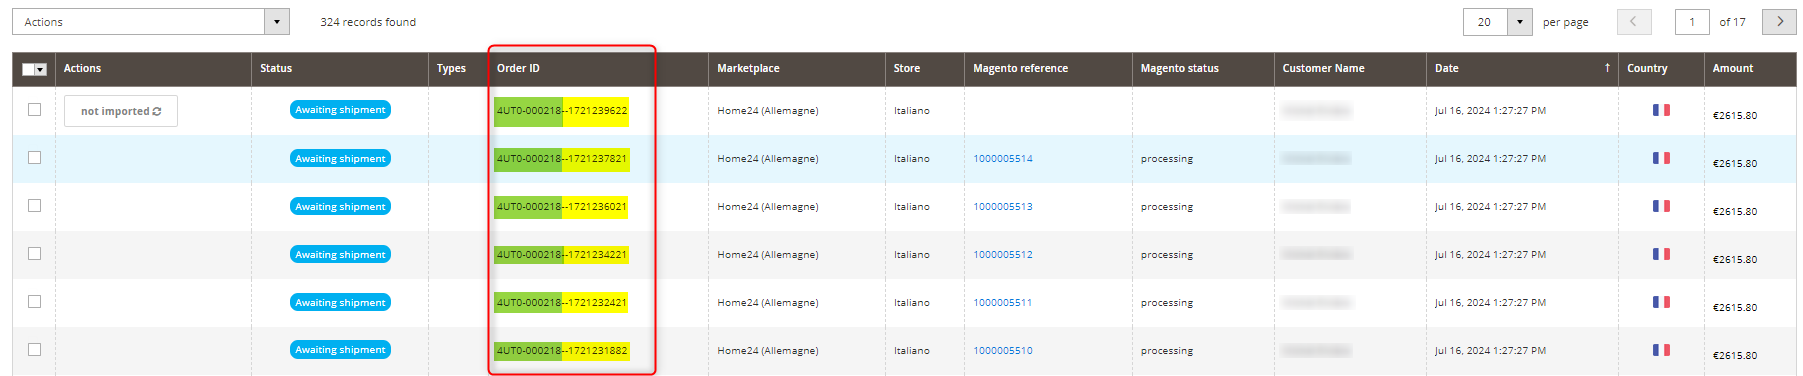Open Magento reference 1000005513
This screenshot has height=376, width=1803.
pos(1003,207)
